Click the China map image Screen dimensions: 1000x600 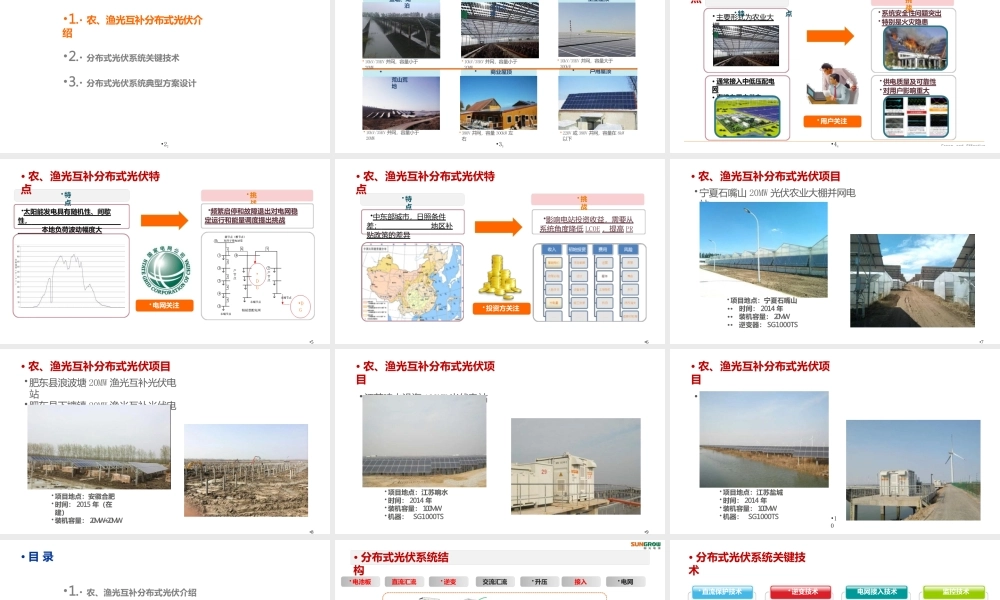pyautogui.click(x=413, y=282)
